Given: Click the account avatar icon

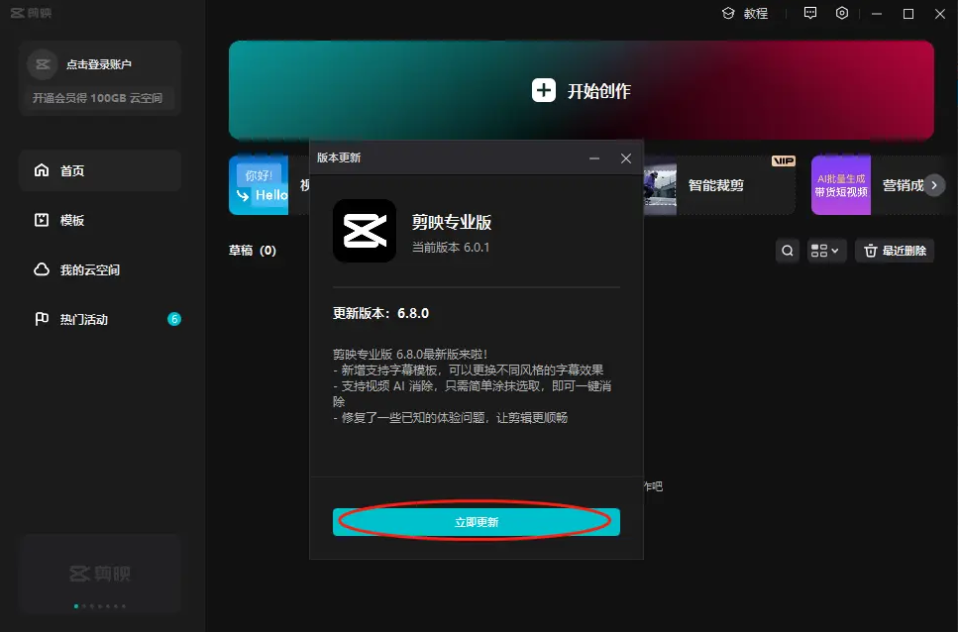Looking at the screenshot, I should pos(42,64).
